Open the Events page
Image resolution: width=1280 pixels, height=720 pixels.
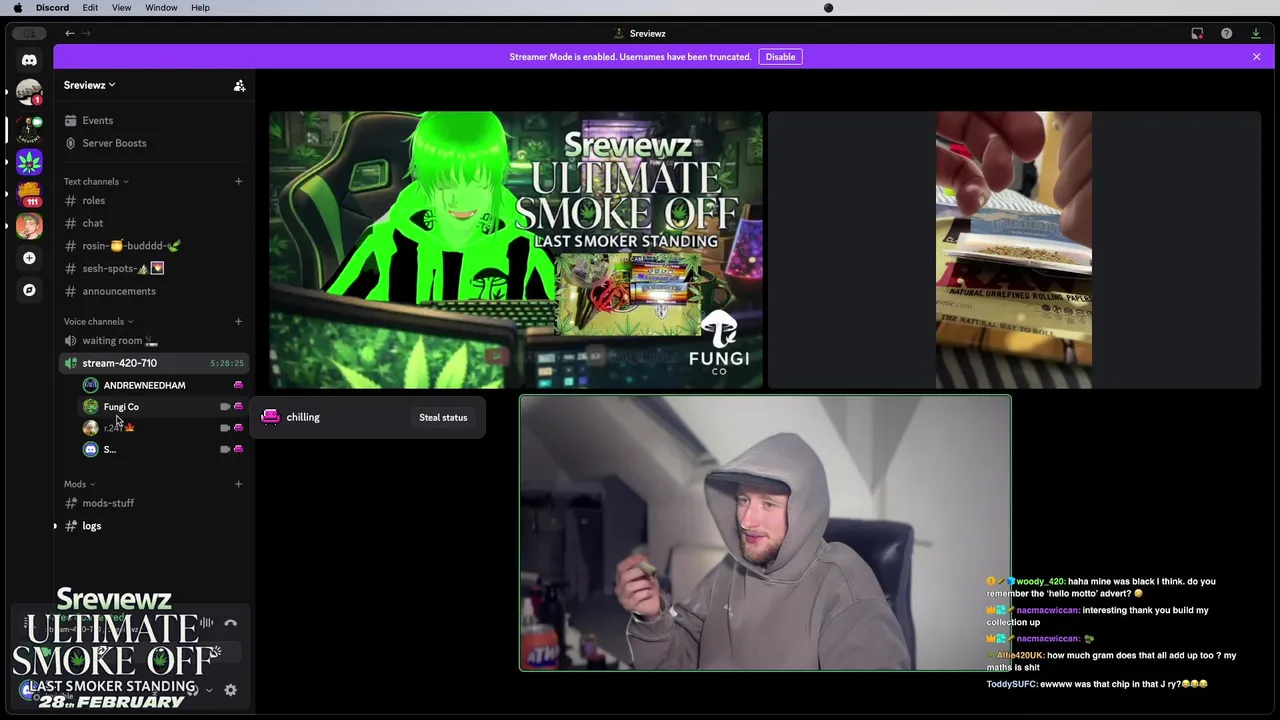click(153, 121)
